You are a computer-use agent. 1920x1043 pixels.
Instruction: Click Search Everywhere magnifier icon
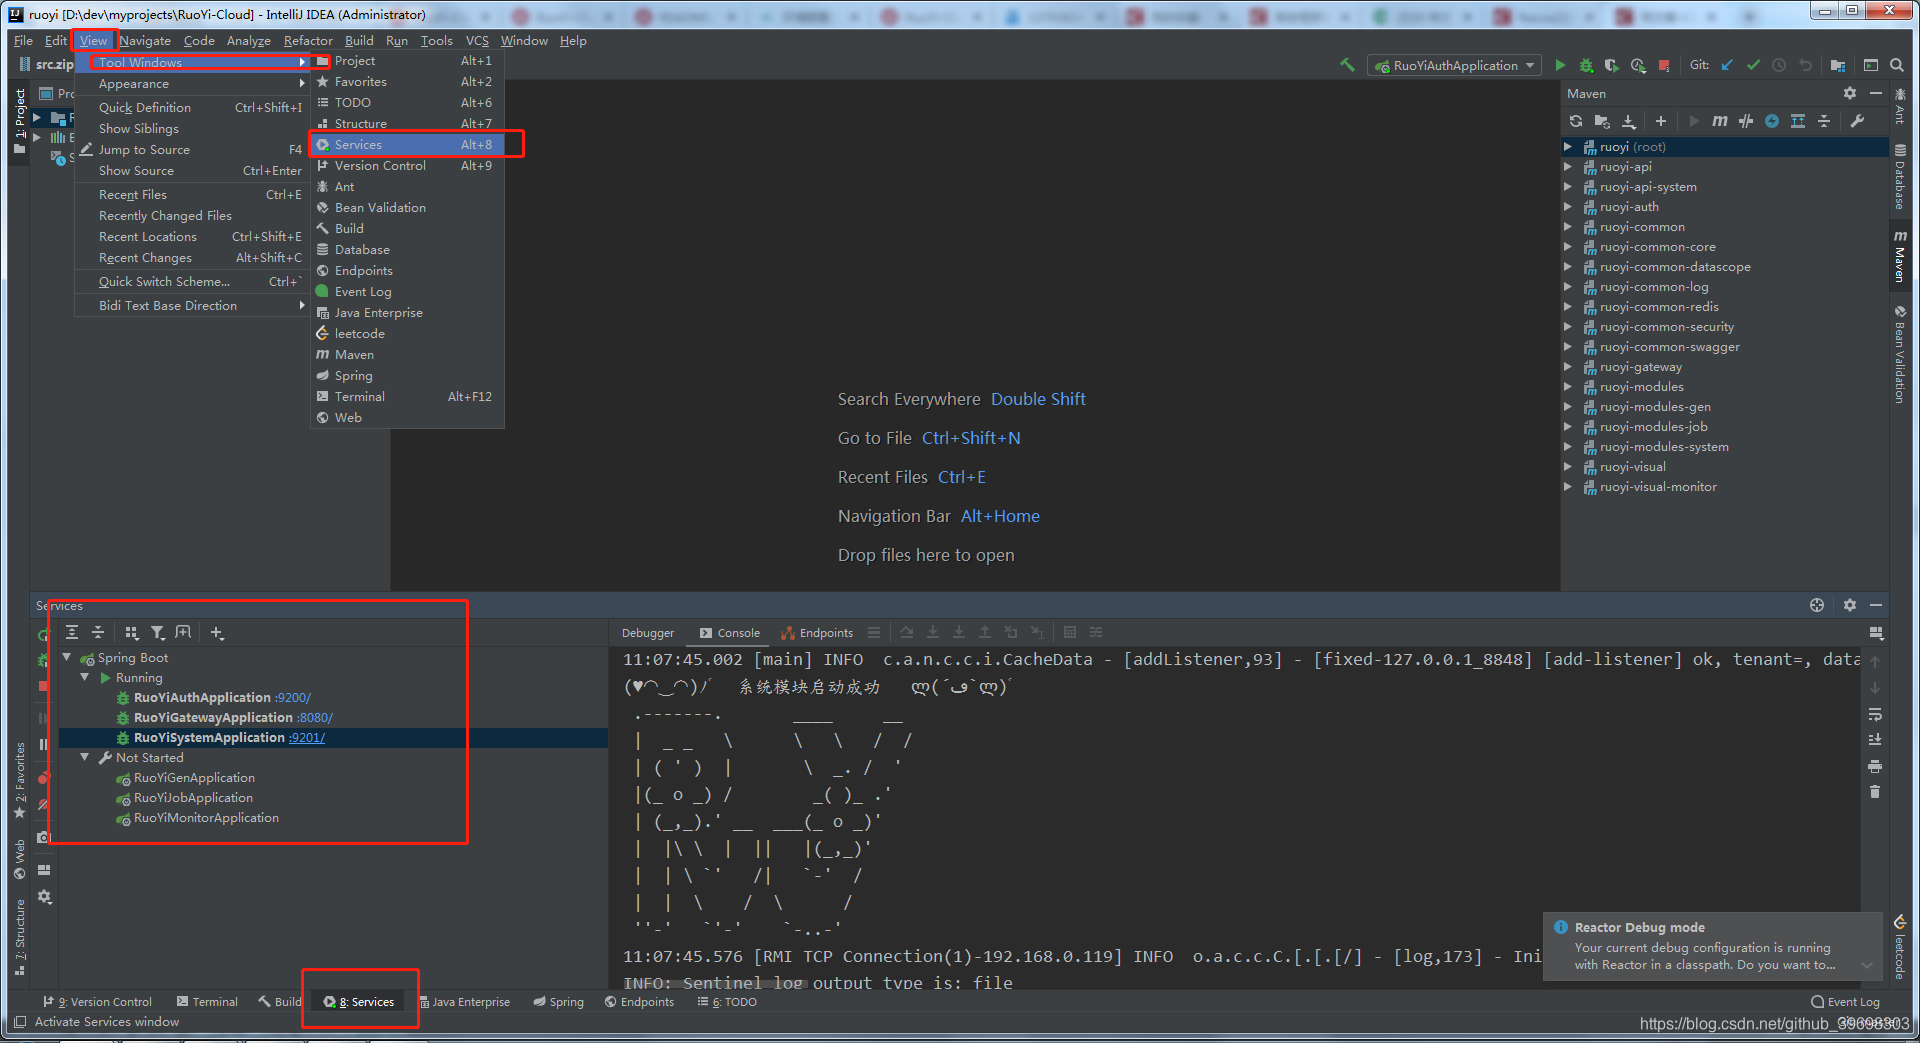tap(1897, 65)
